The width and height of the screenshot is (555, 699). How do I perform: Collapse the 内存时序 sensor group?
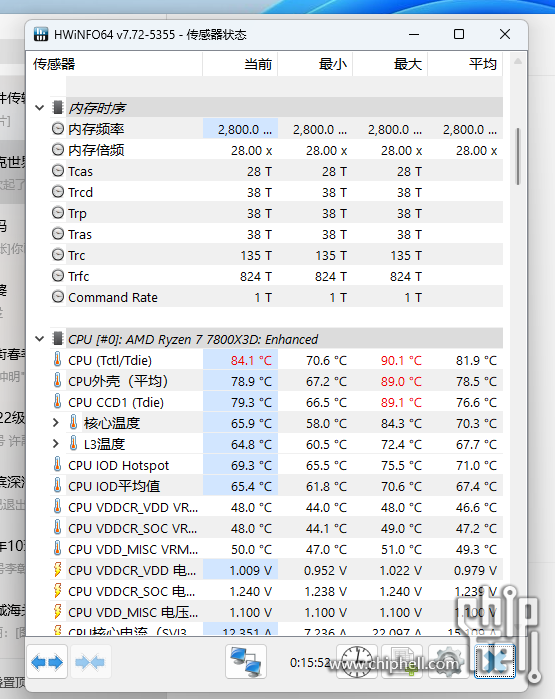(x=40, y=108)
